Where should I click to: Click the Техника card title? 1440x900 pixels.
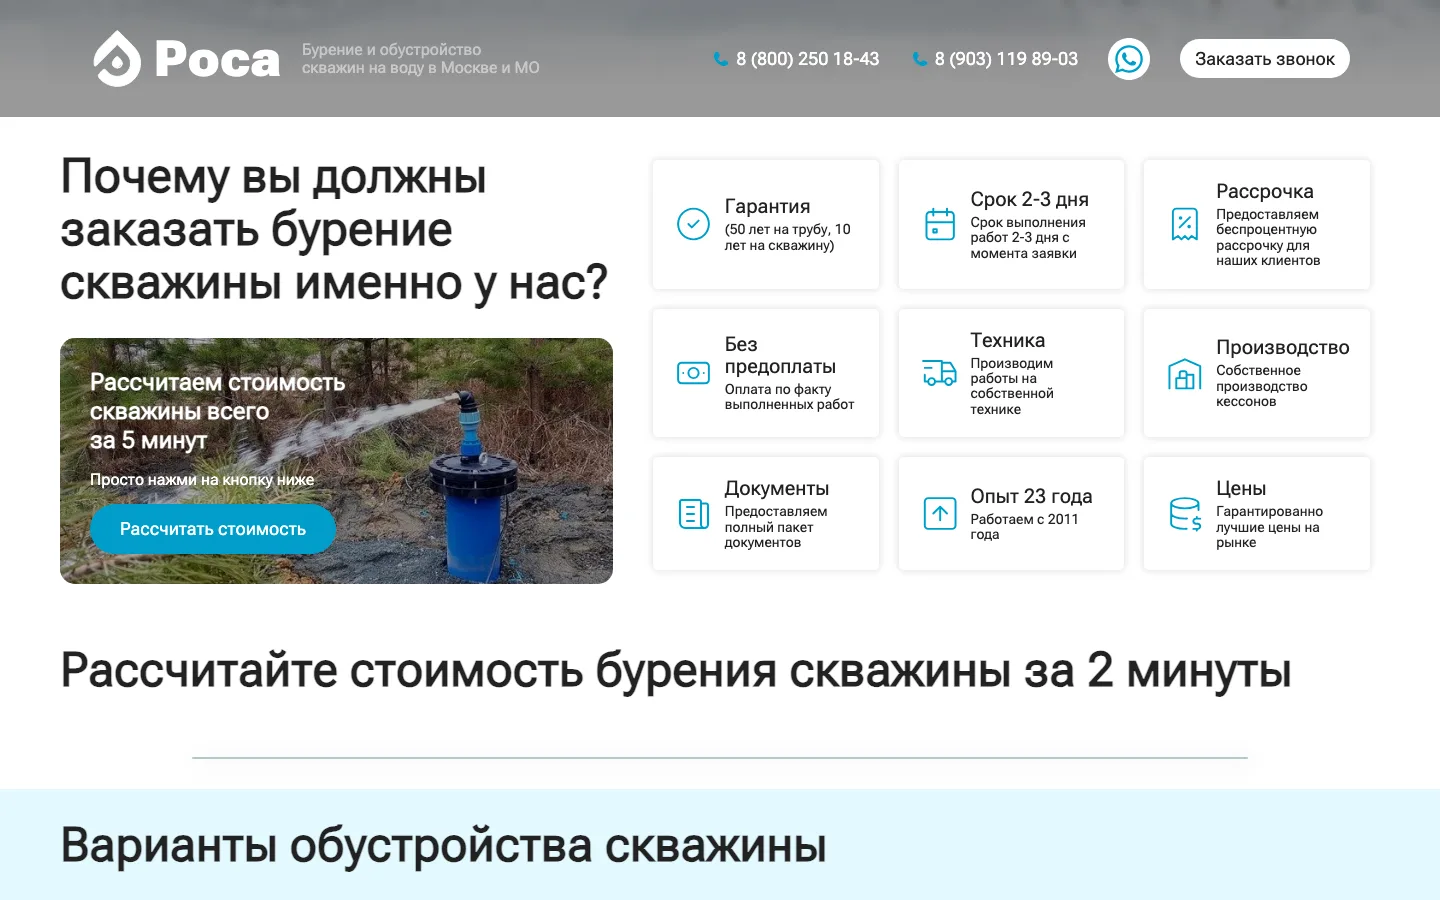1007,340
